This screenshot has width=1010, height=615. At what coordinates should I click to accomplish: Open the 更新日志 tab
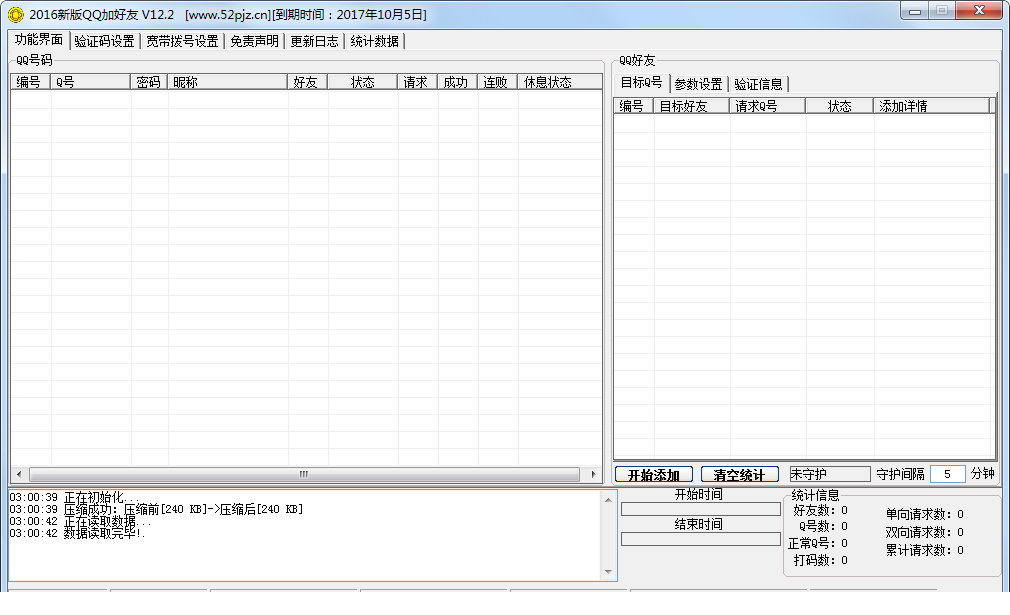[314, 41]
